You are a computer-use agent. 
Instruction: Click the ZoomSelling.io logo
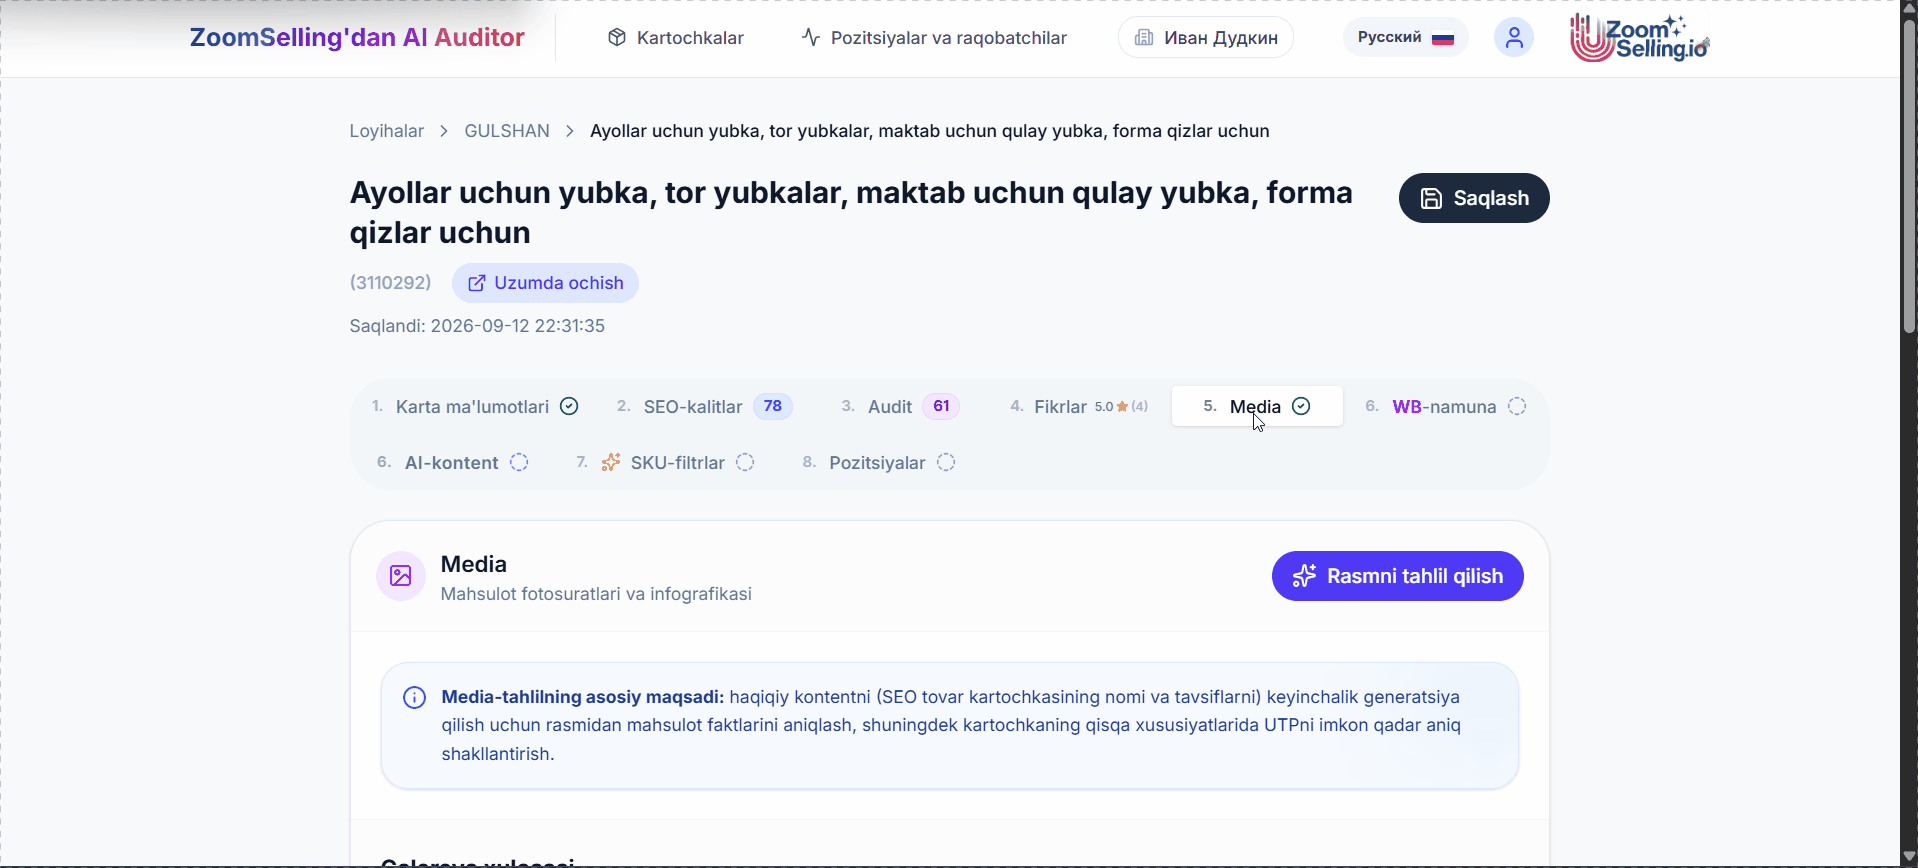tap(1639, 38)
